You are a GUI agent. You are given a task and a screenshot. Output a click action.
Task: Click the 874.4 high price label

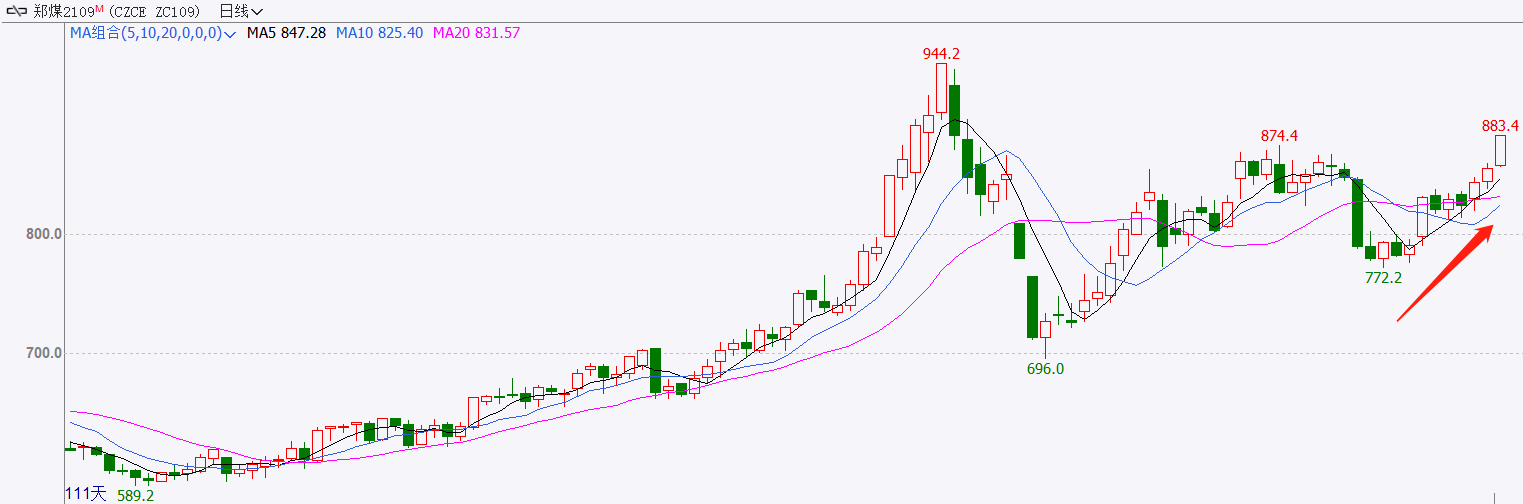point(1279,135)
